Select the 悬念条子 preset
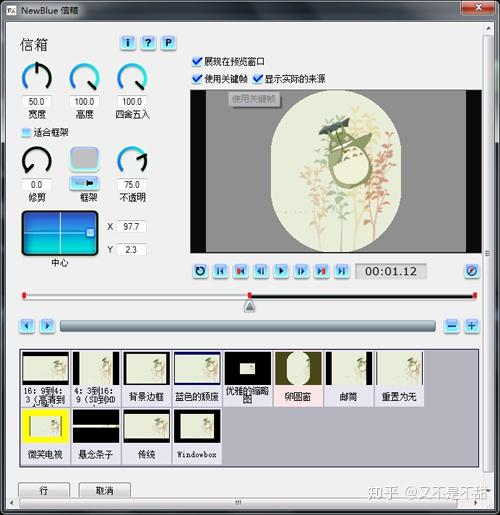 pyautogui.click(x=96, y=436)
